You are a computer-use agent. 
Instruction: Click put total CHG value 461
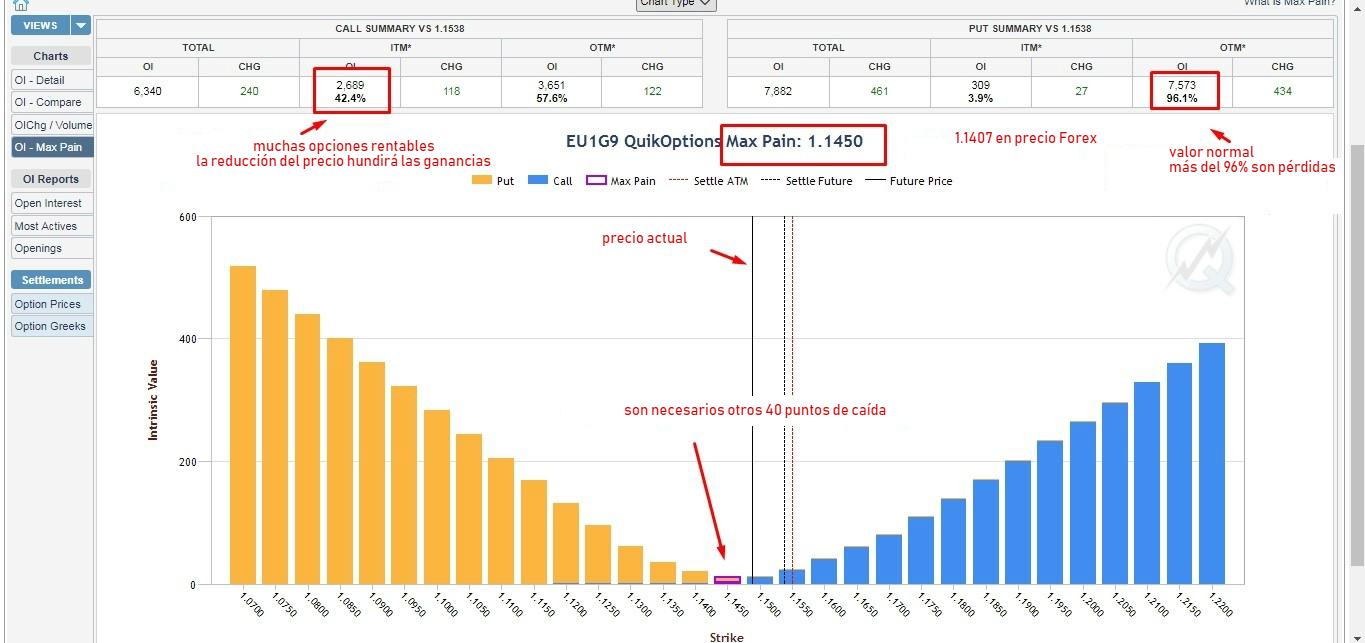[880, 92]
